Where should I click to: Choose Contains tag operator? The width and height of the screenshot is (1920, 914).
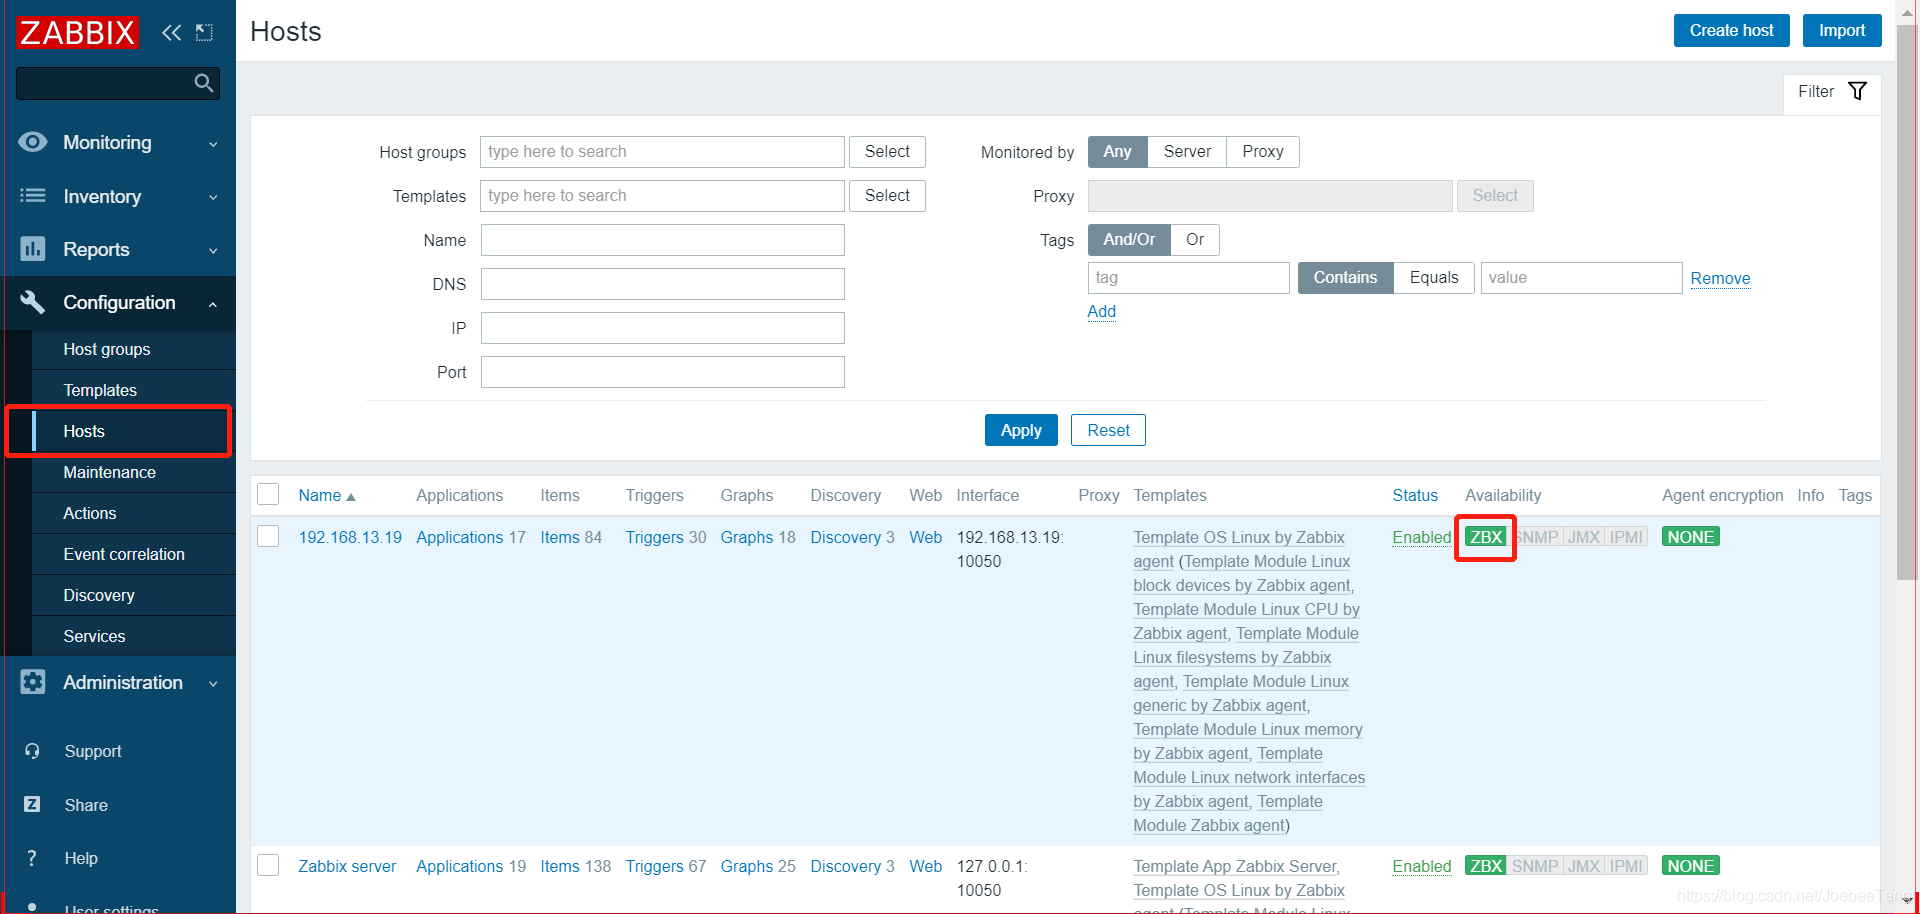1345,278
